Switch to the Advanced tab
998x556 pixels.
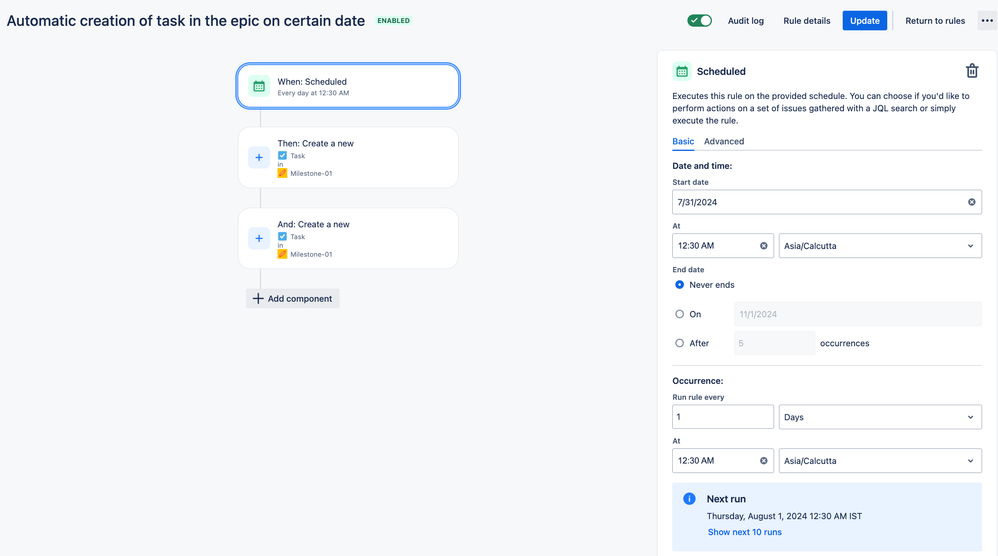point(724,141)
